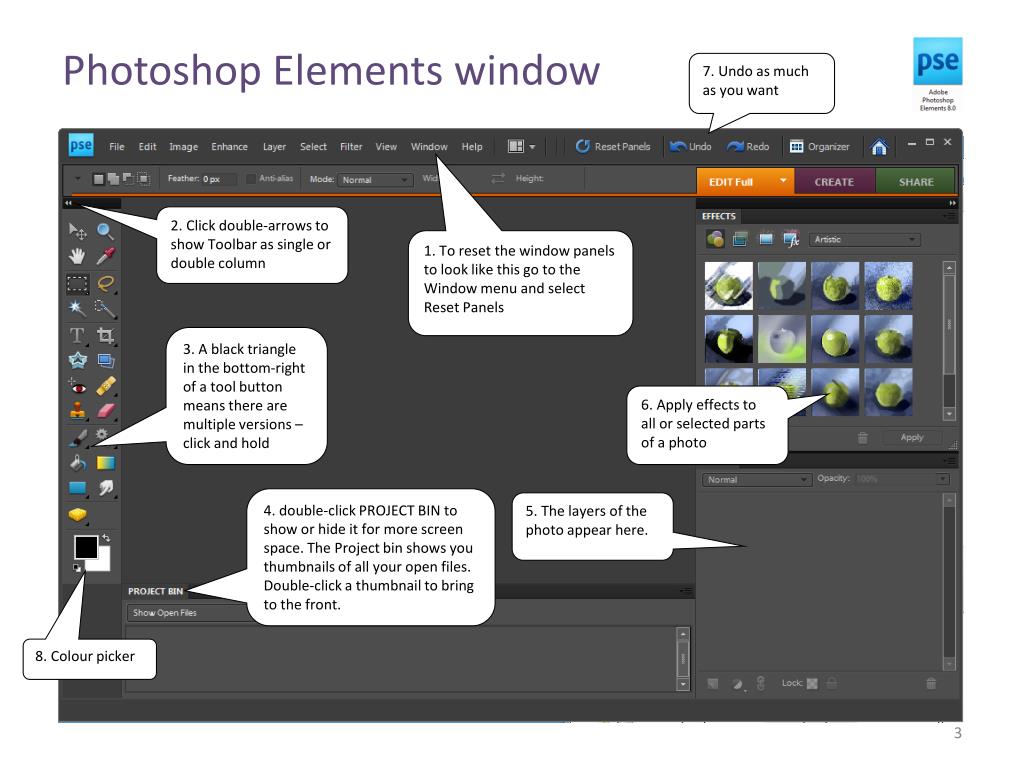Viewport: 1024px width, 768px height.
Task: Select the Move tool
Action: click(77, 231)
